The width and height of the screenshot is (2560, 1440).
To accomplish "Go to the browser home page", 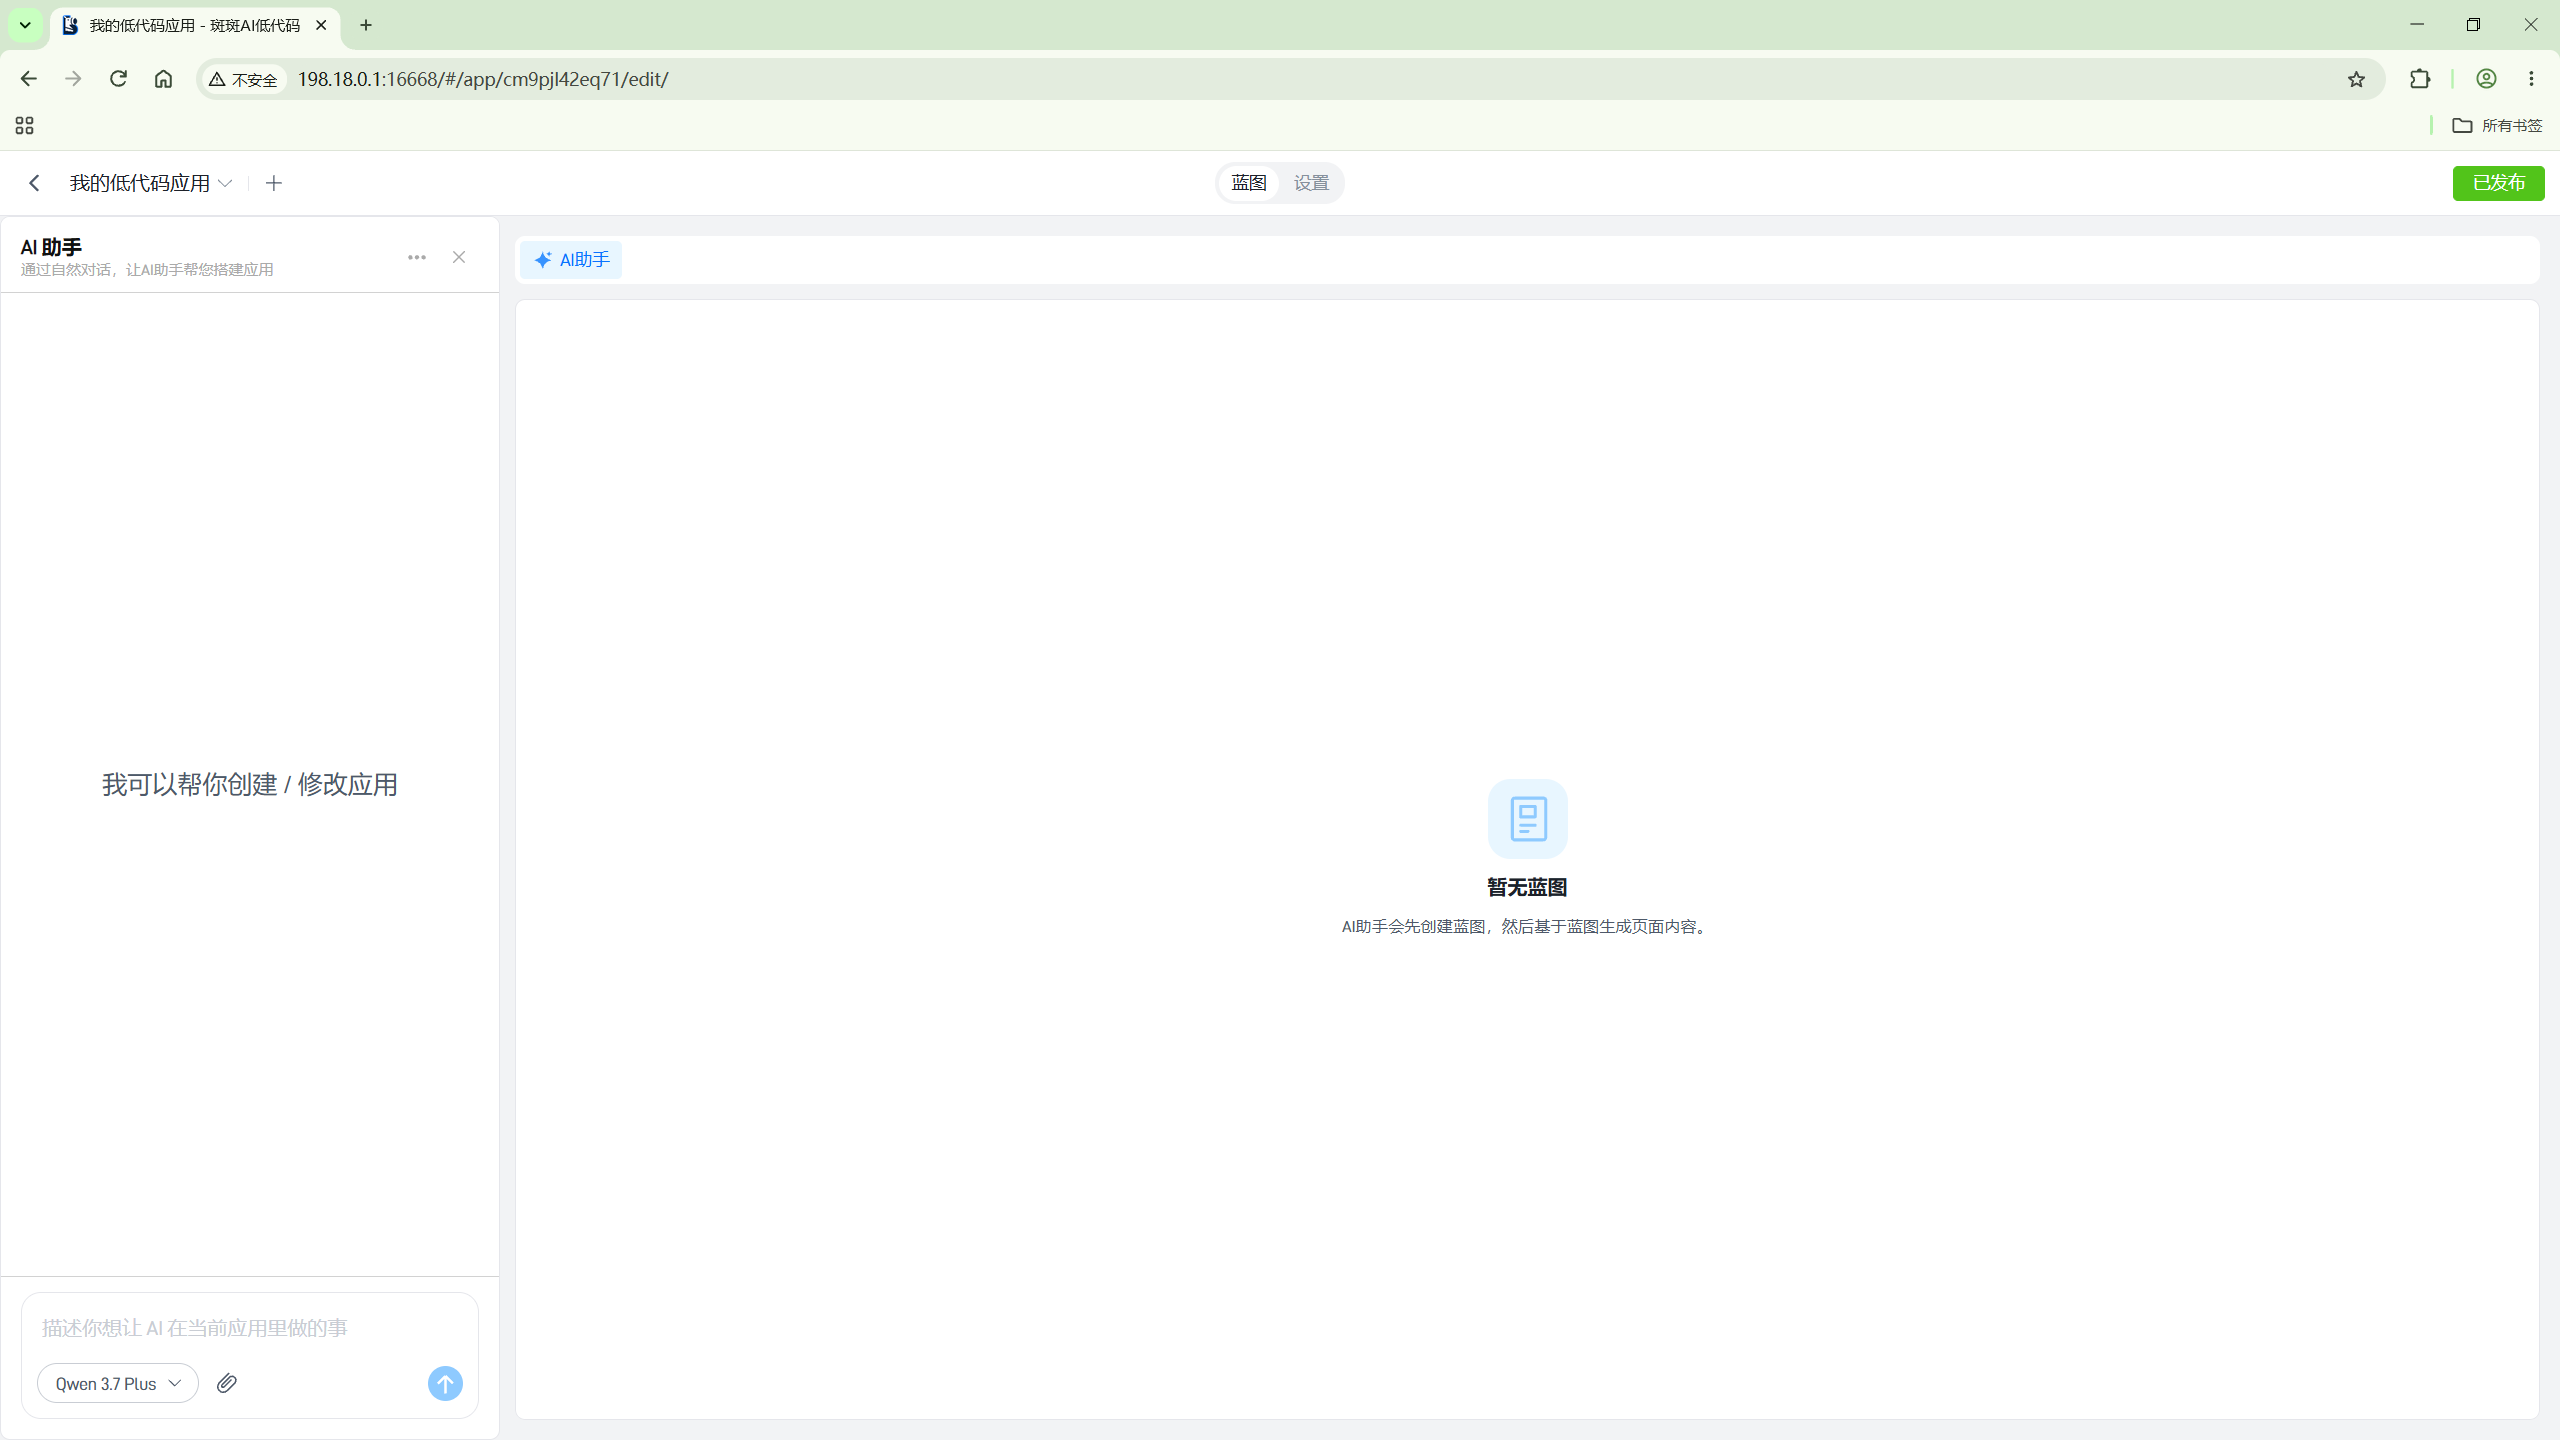I will click(163, 79).
